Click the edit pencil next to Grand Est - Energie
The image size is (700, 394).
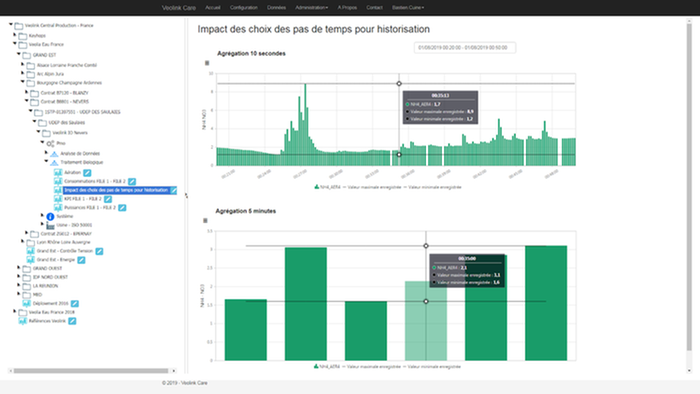(x=81, y=260)
